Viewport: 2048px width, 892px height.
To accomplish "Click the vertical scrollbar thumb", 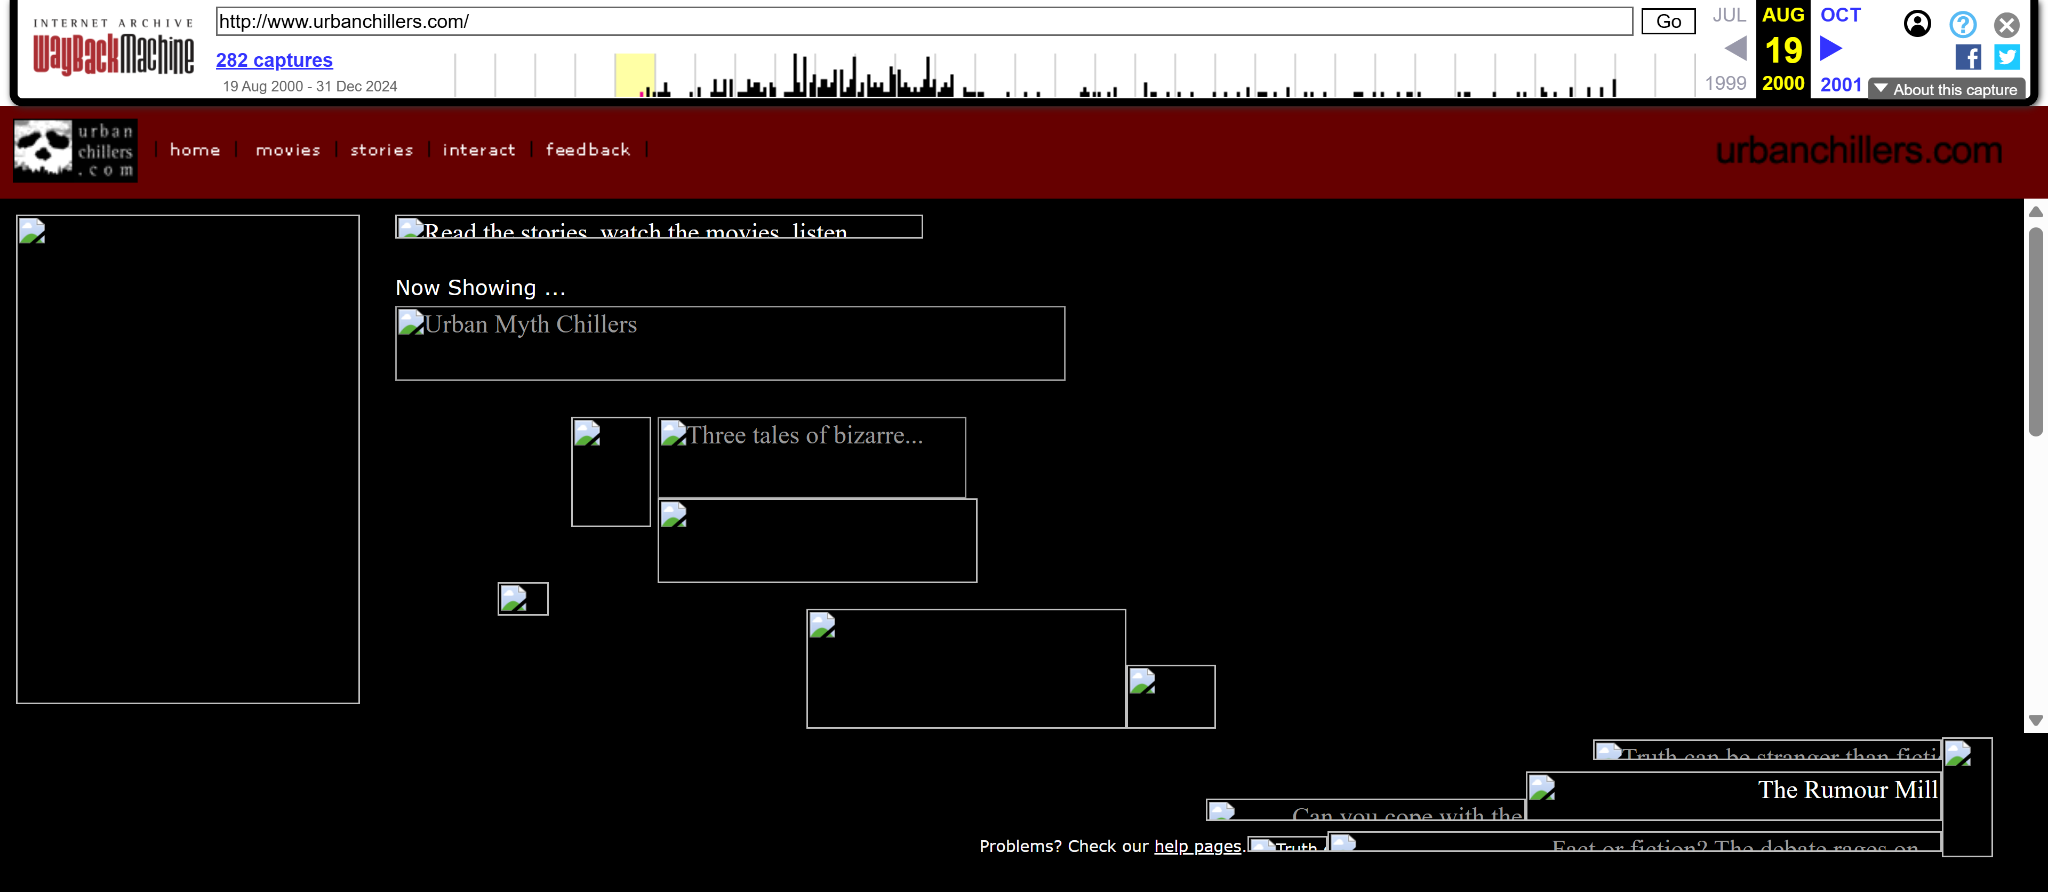I will click(2035, 332).
